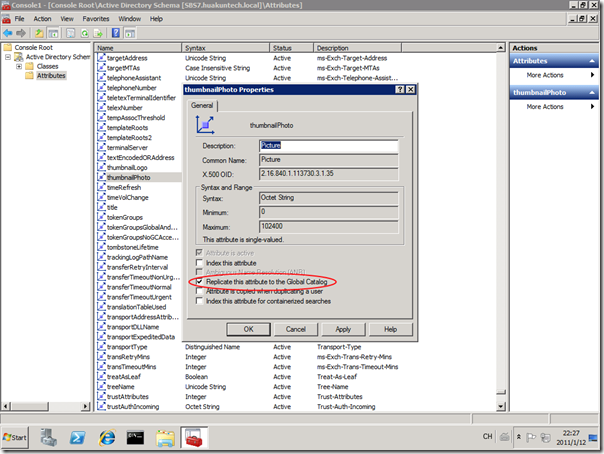Viewport: 604px width, 454px height.
Task: Launch PowerShell from the taskbar
Action: pyautogui.click(x=77, y=438)
